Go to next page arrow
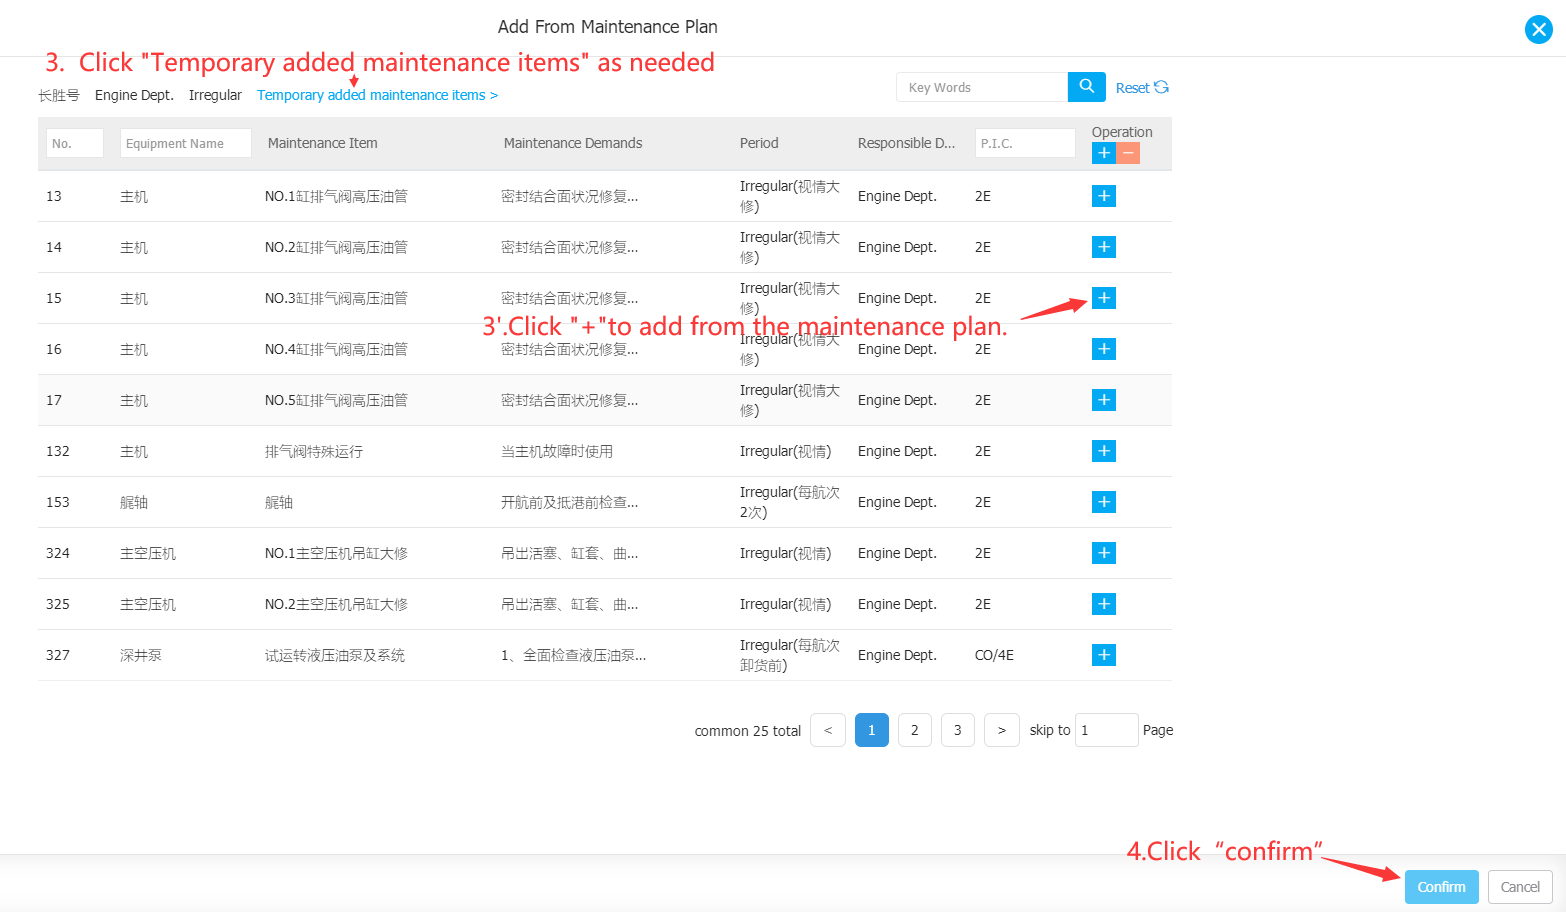The height and width of the screenshot is (912, 1566). click(1002, 730)
